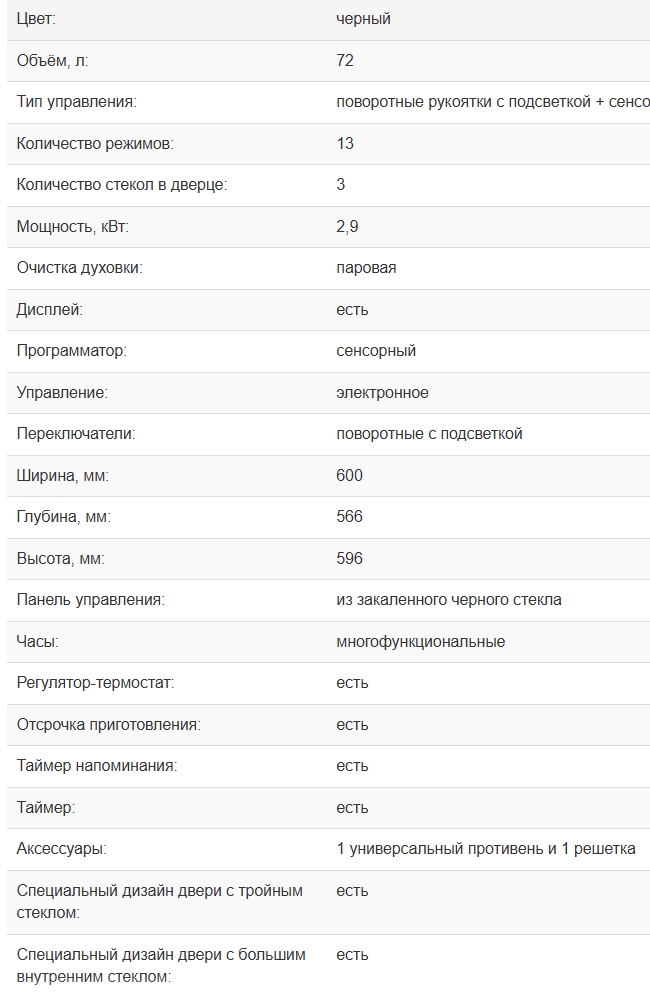Click the "Таймер напоминания:" label
This screenshot has height=1004, width=650.
pos(96,766)
